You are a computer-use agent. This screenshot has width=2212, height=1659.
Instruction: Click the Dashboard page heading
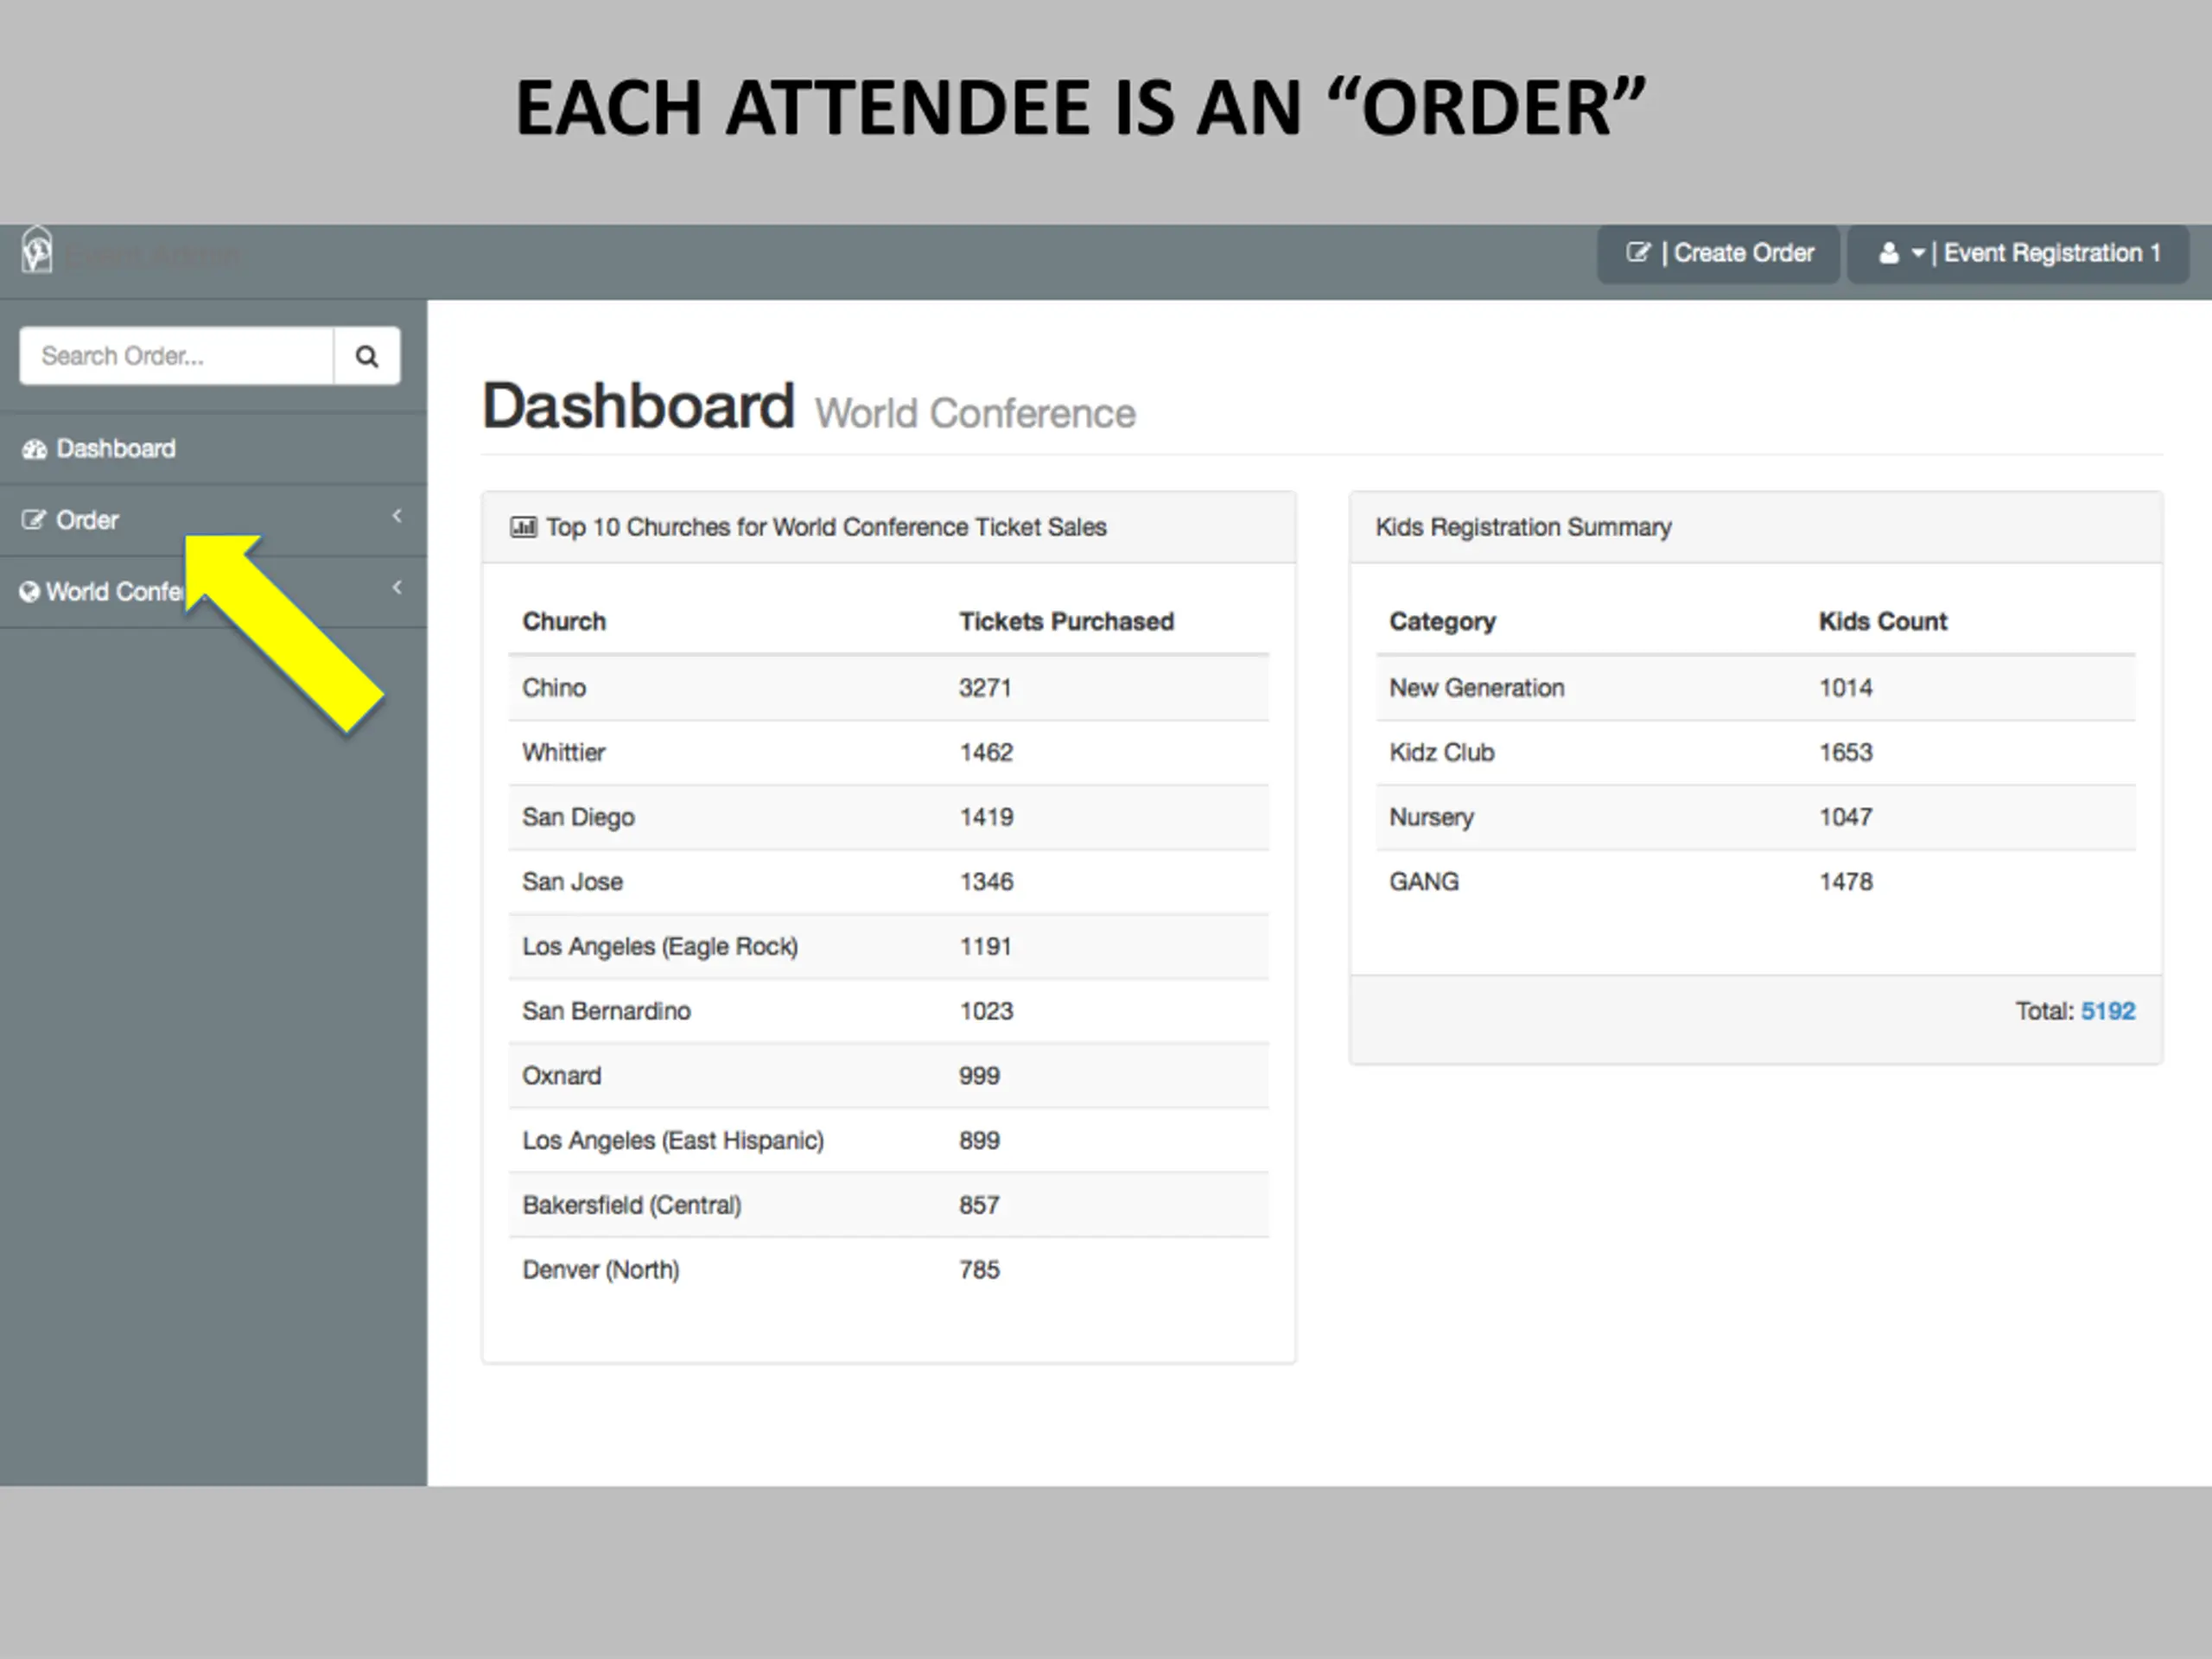coord(638,407)
